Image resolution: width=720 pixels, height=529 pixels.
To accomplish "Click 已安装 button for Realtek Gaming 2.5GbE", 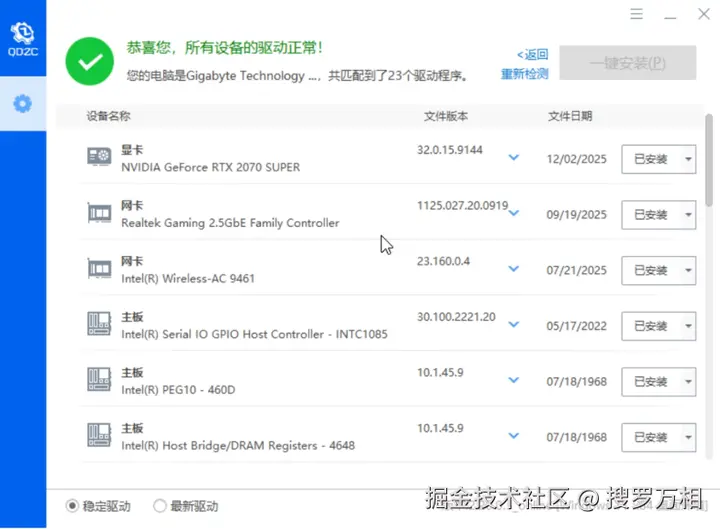I will [651, 215].
